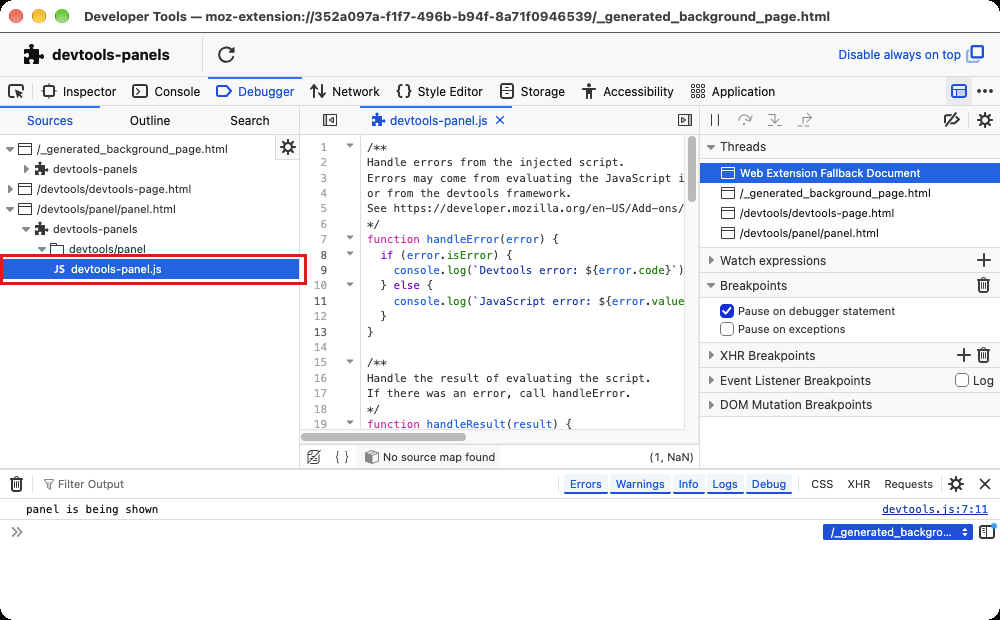
Task: Toggle the Errors console filter
Action: (585, 484)
